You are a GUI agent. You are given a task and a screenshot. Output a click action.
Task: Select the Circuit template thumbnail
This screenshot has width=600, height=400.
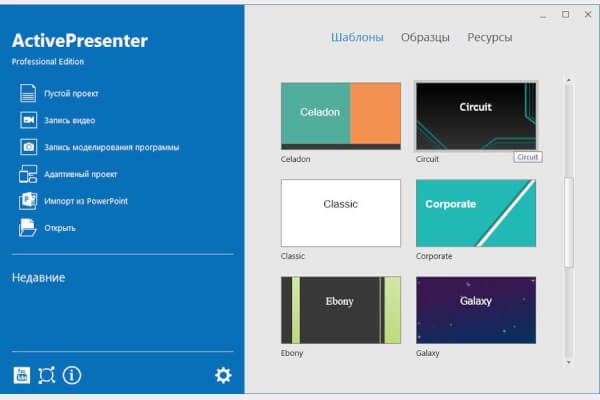click(476, 116)
